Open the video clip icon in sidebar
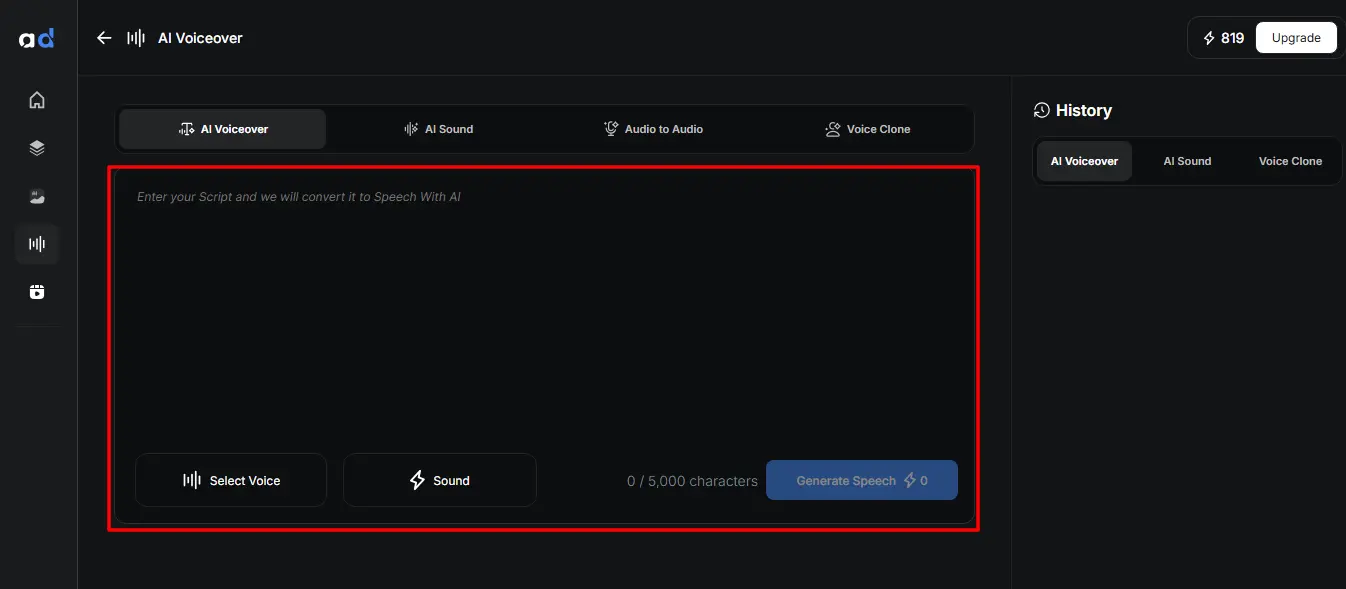This screenshot has width=1346, height=589. [37, 292]
